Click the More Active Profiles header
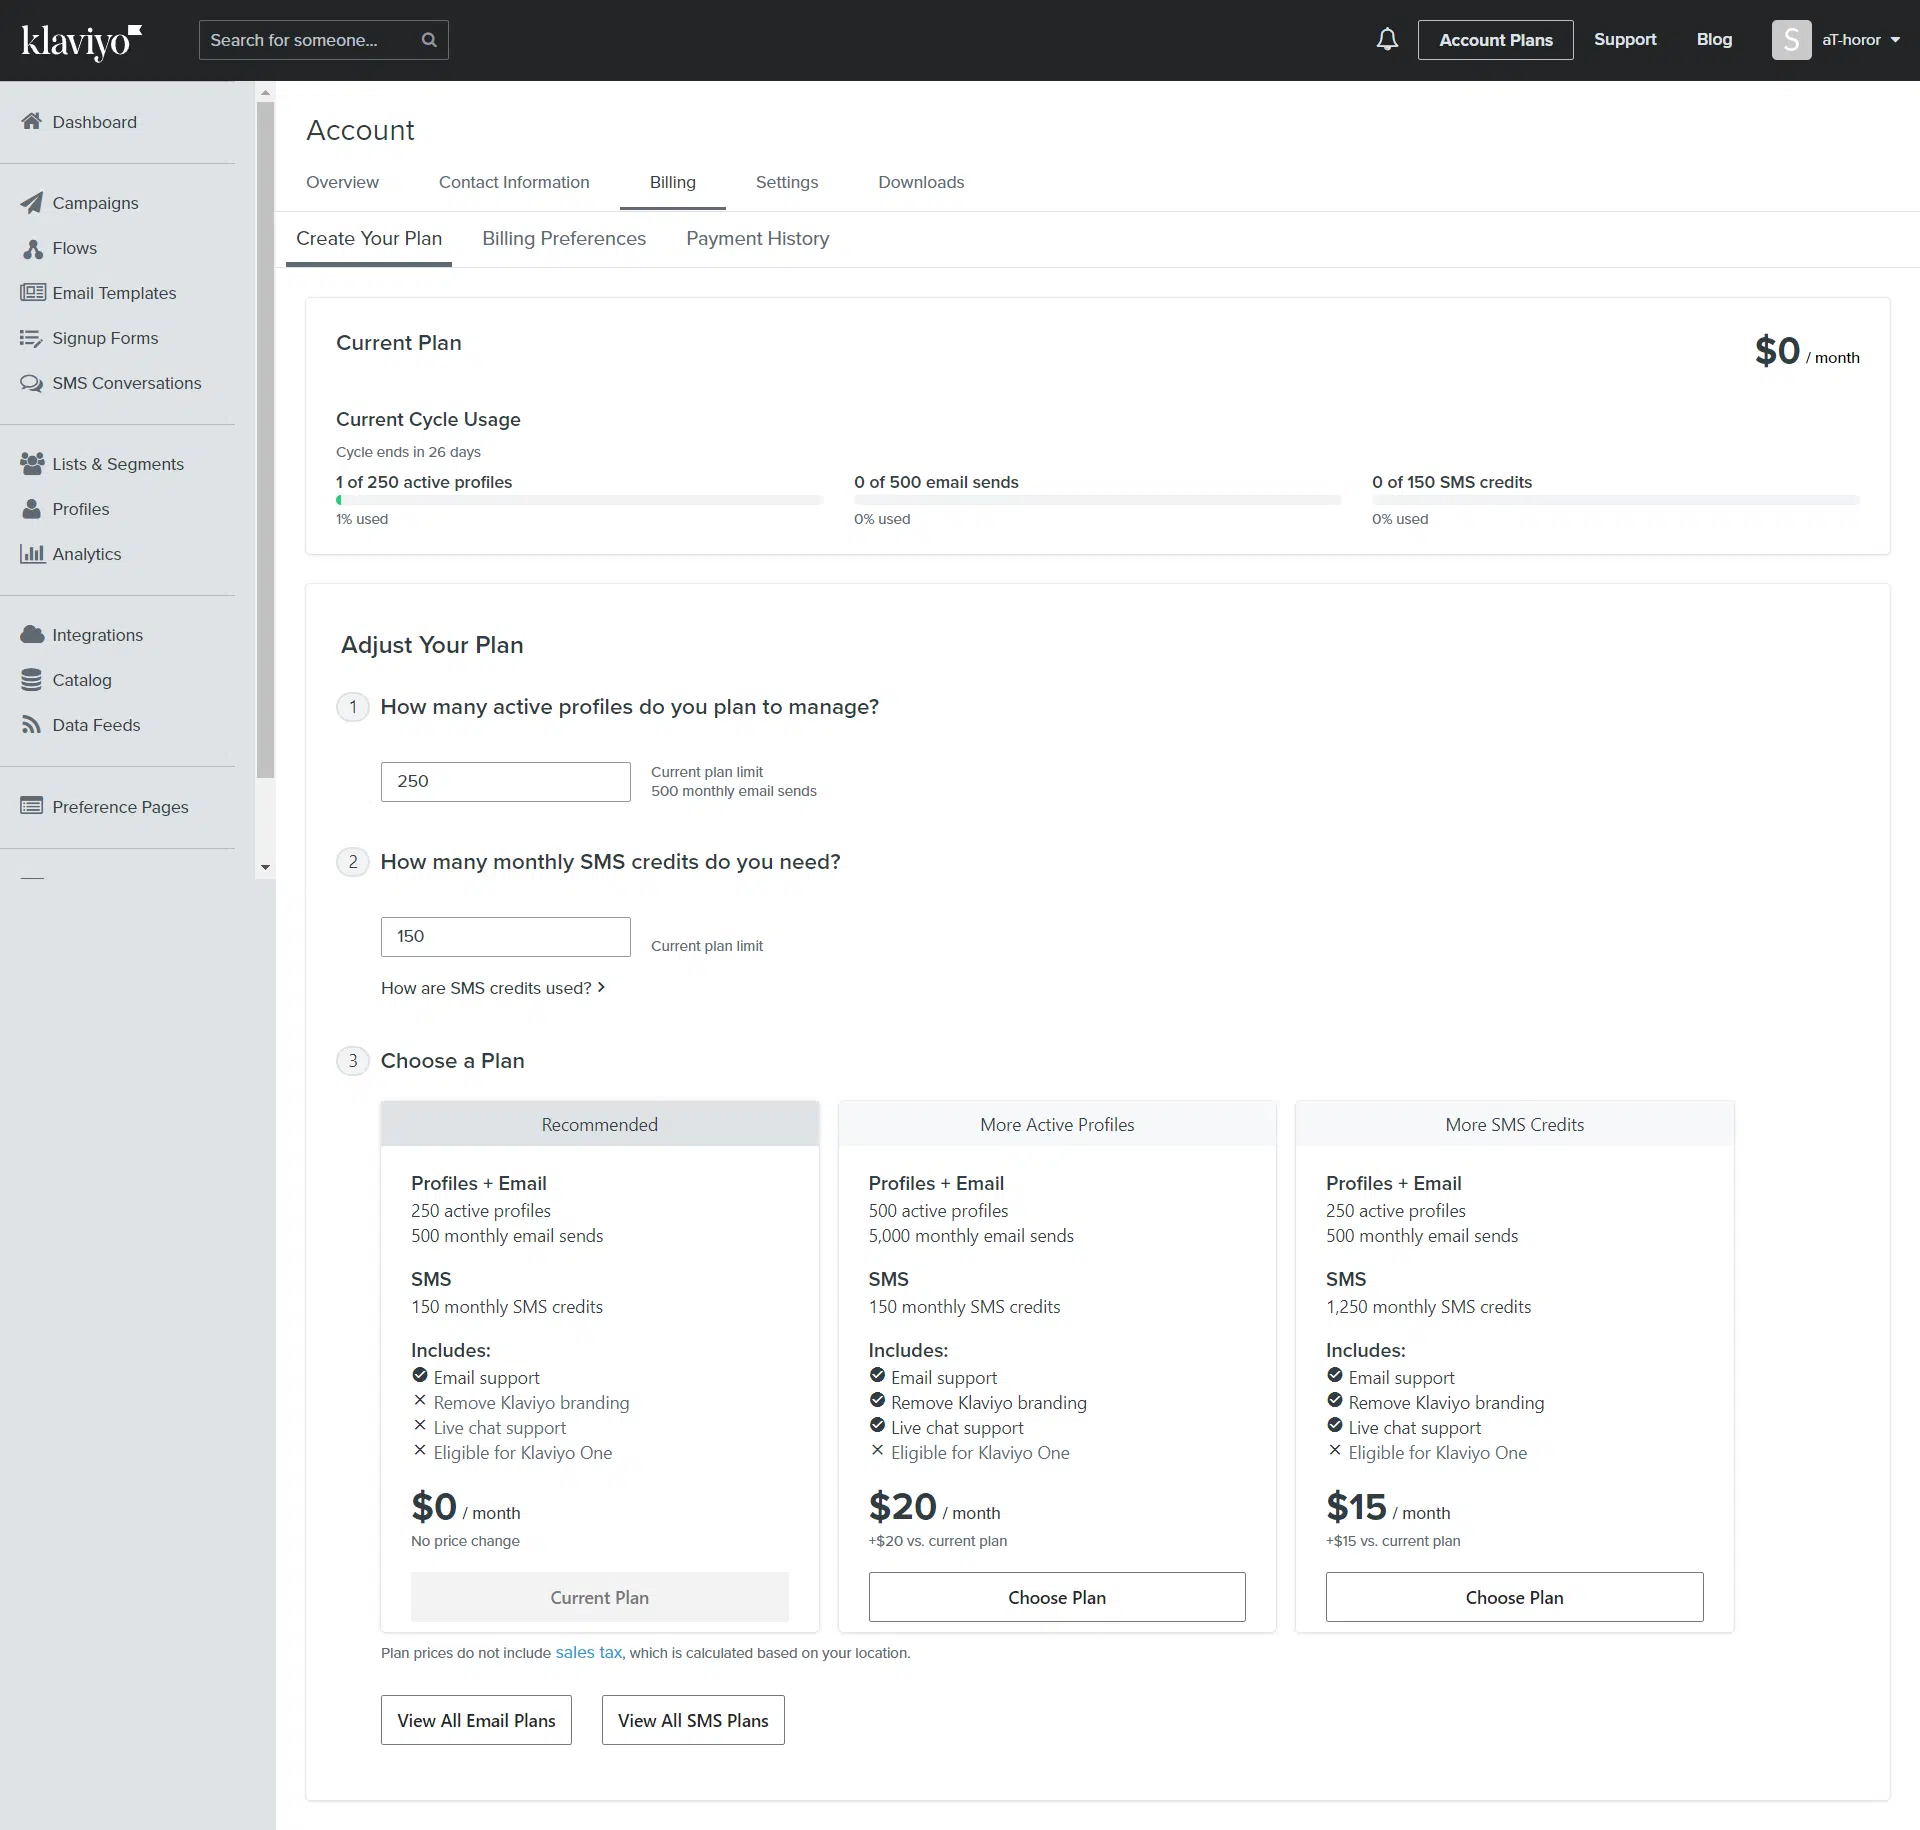This screenshot has width=1920, height=1830. pyautogui.click(x=1057, y=1124)
